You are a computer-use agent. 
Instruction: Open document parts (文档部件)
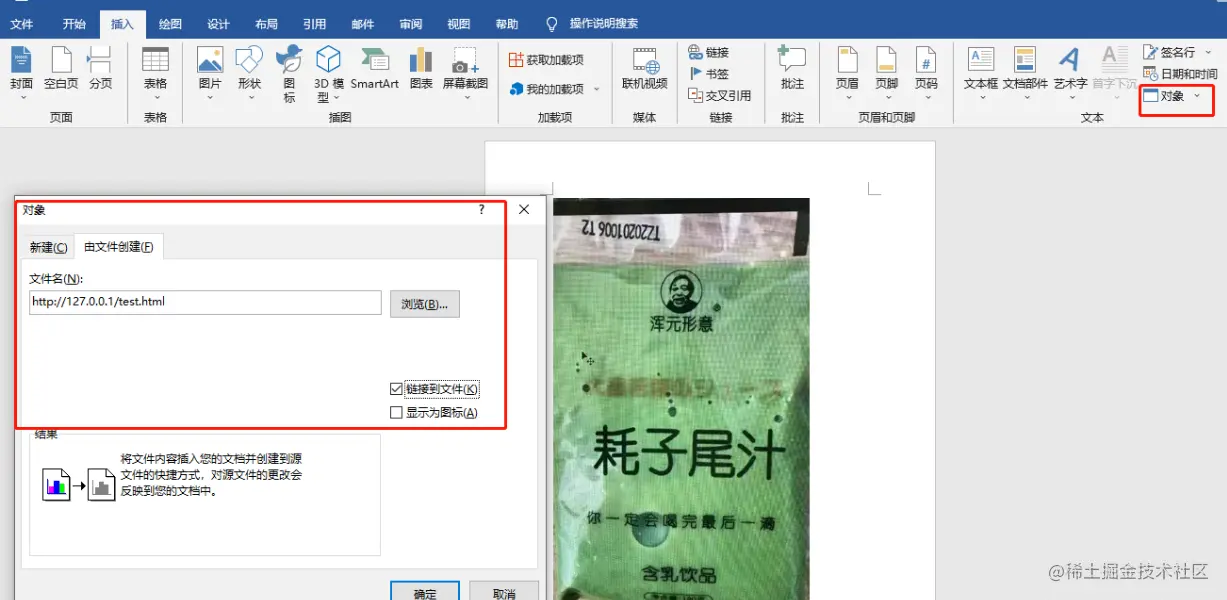pyautogui.click(x=1025, y=71)
